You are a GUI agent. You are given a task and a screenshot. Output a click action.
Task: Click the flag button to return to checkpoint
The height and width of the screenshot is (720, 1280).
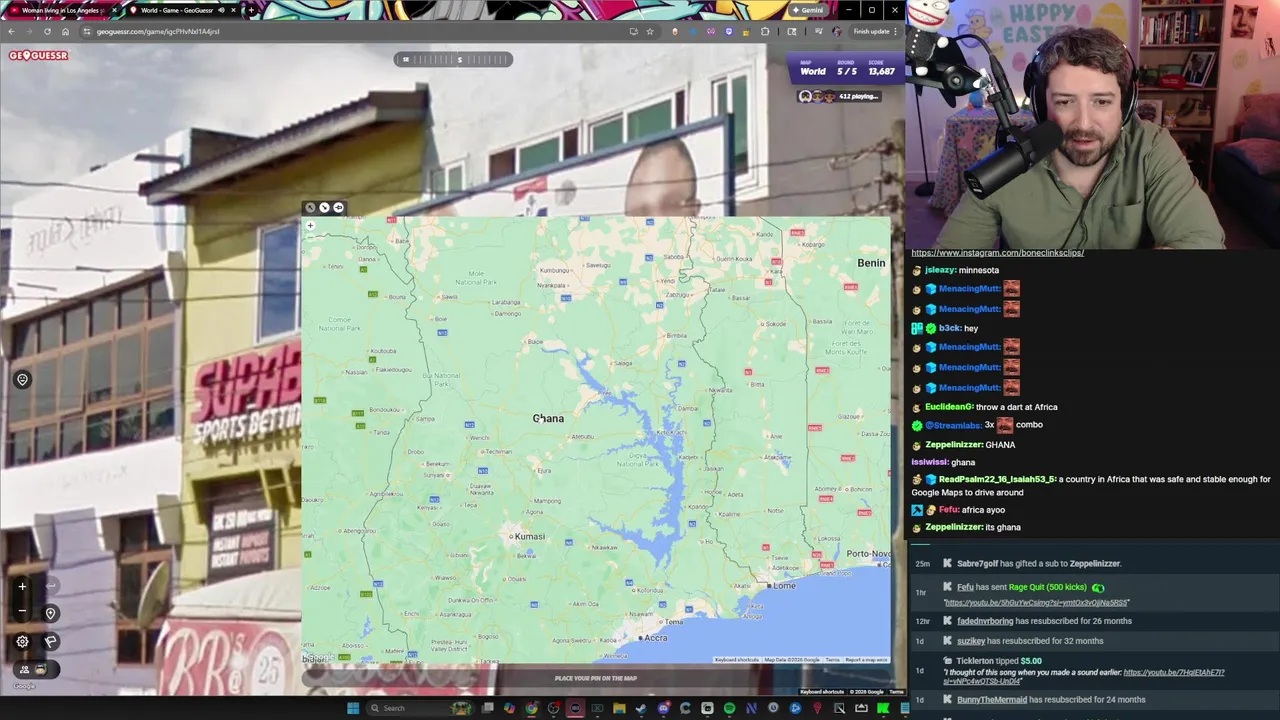coord(50,642)
